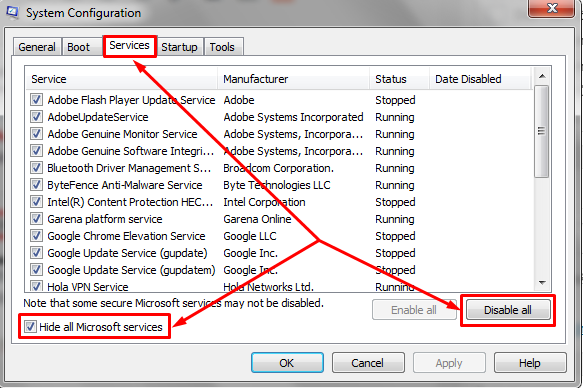Open Help for System Configuration
This screenshot has width=583, height=388.
530,363
